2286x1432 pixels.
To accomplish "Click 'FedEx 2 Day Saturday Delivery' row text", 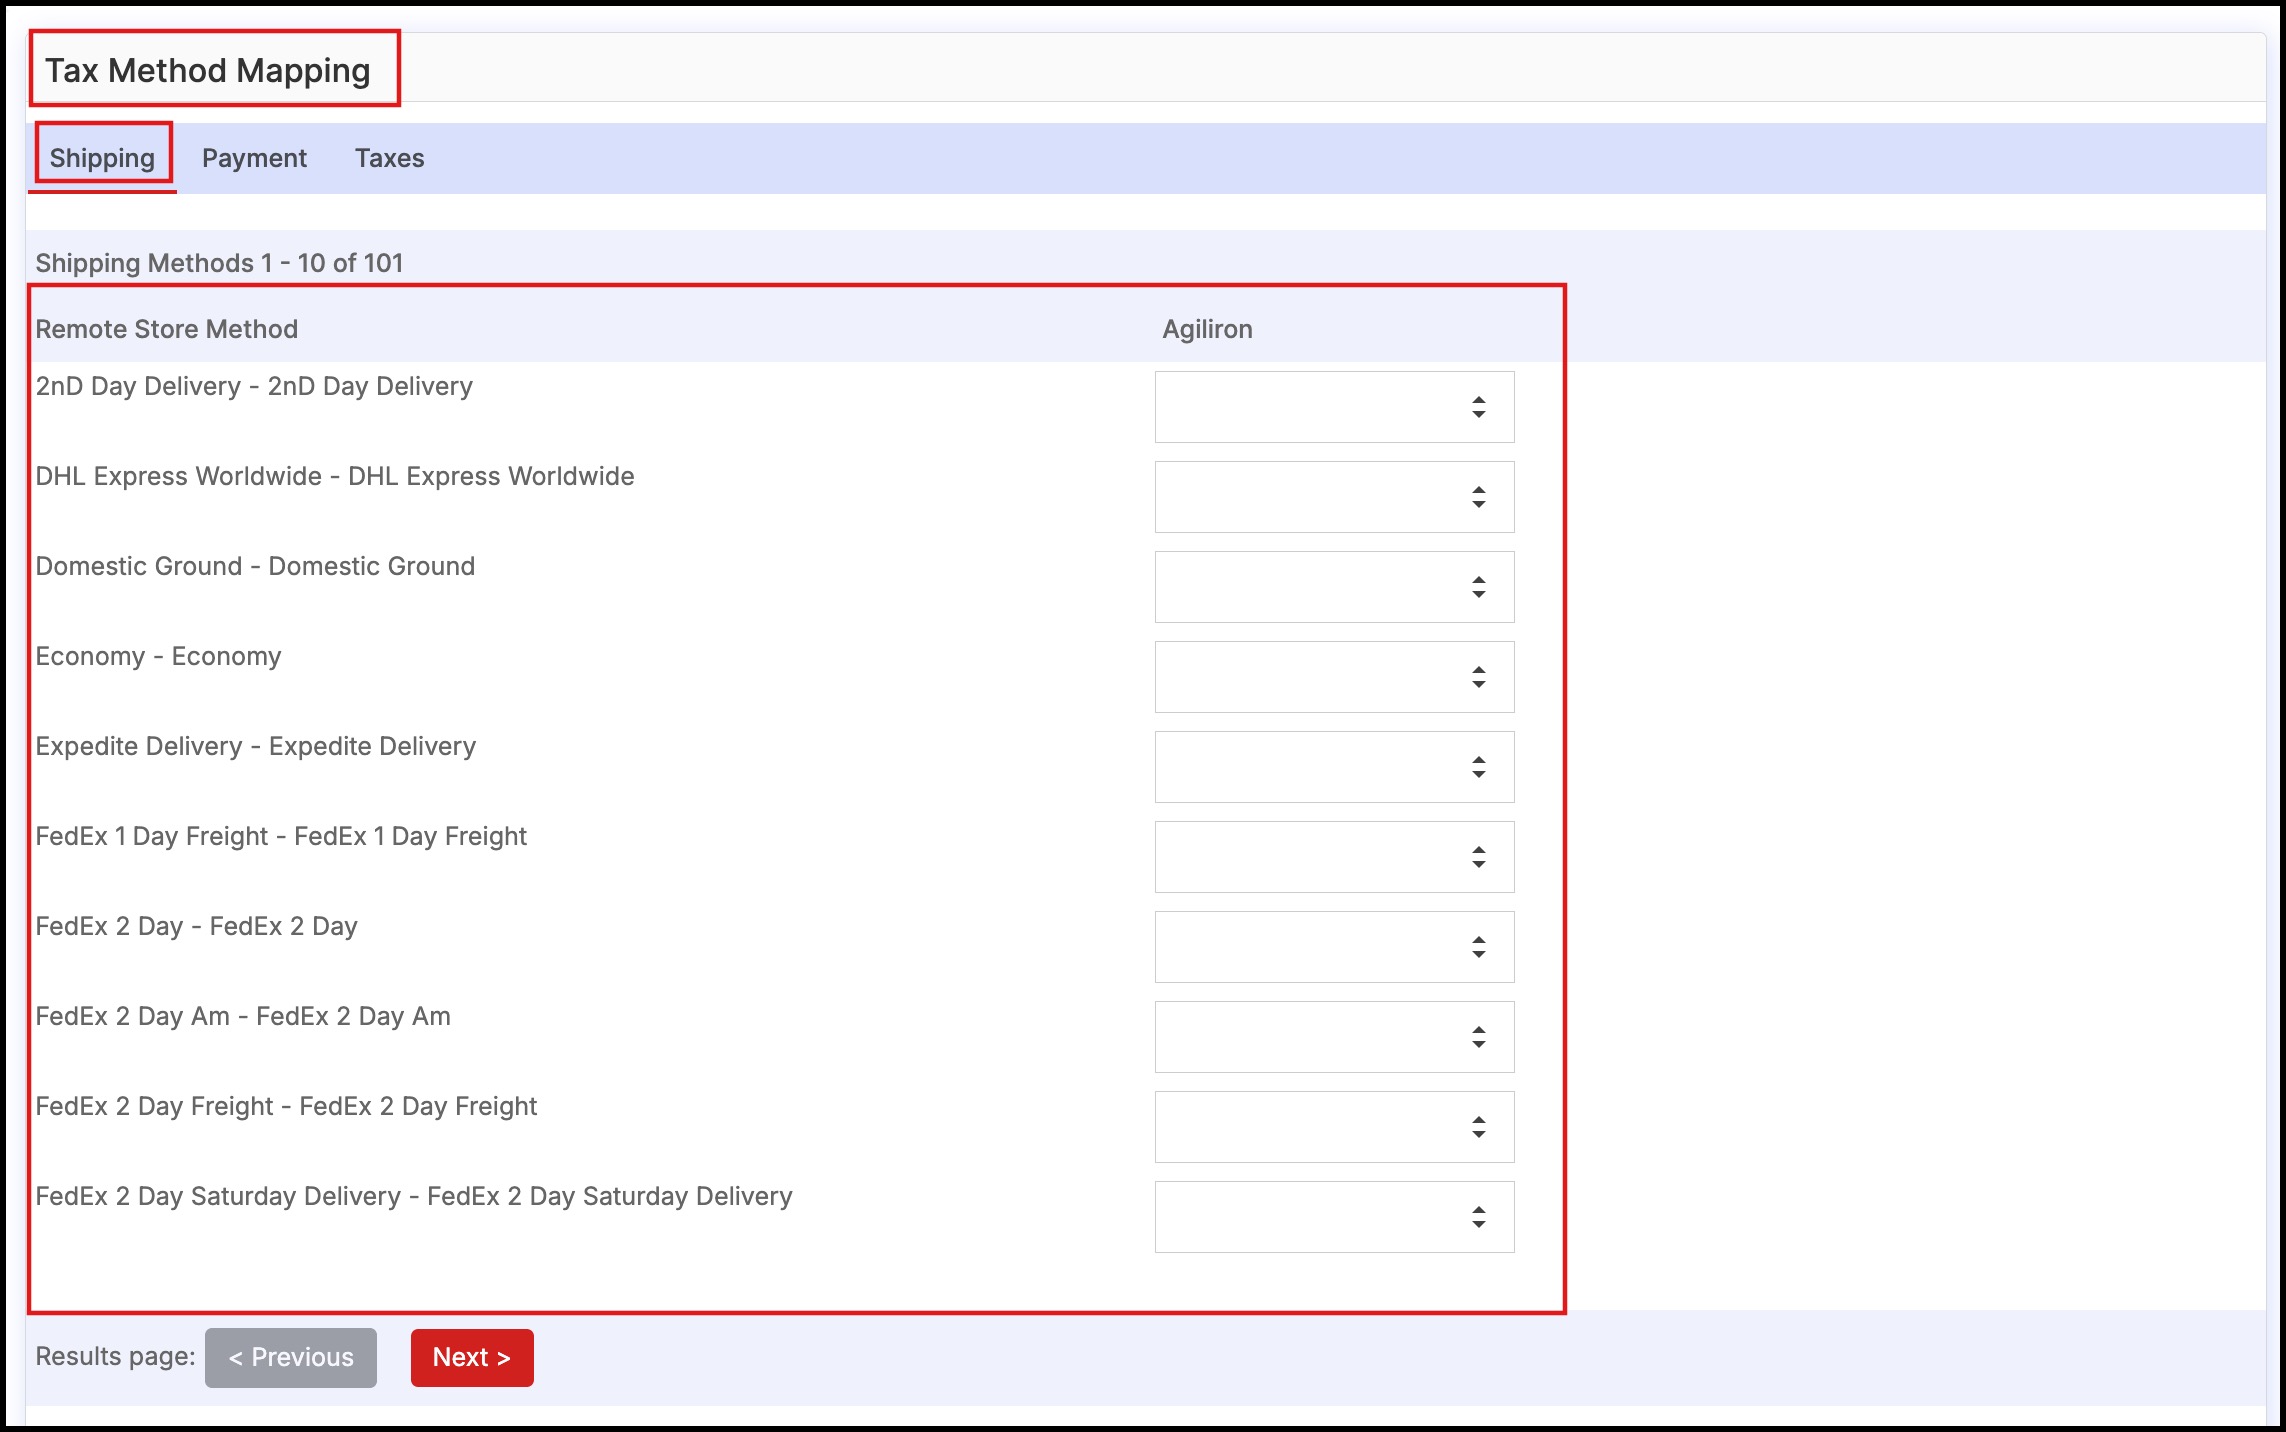I will pos(414,1196).
